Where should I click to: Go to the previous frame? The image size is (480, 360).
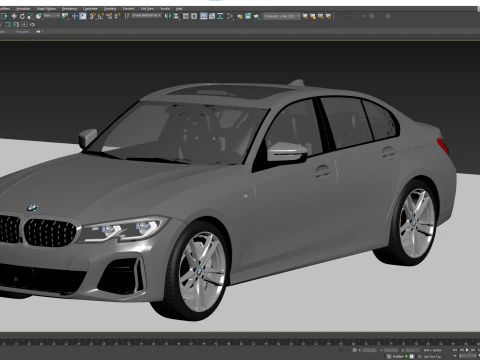click(462, 350)
